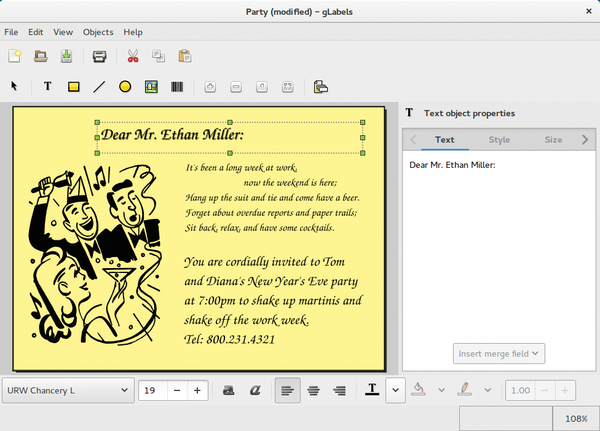Open the line color dropdown arrow
This screenshot has height=431, width=600.
[x=488, y=390]
